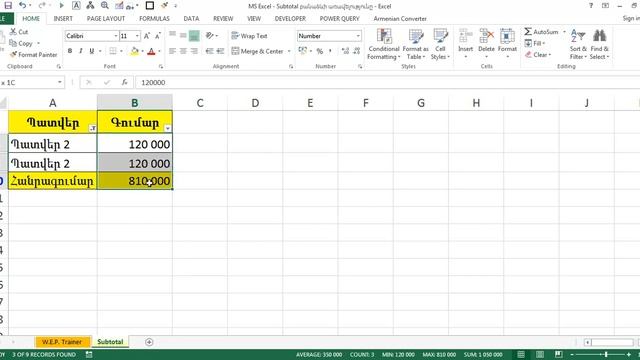Open the borders dropdown

click(121, 51)
